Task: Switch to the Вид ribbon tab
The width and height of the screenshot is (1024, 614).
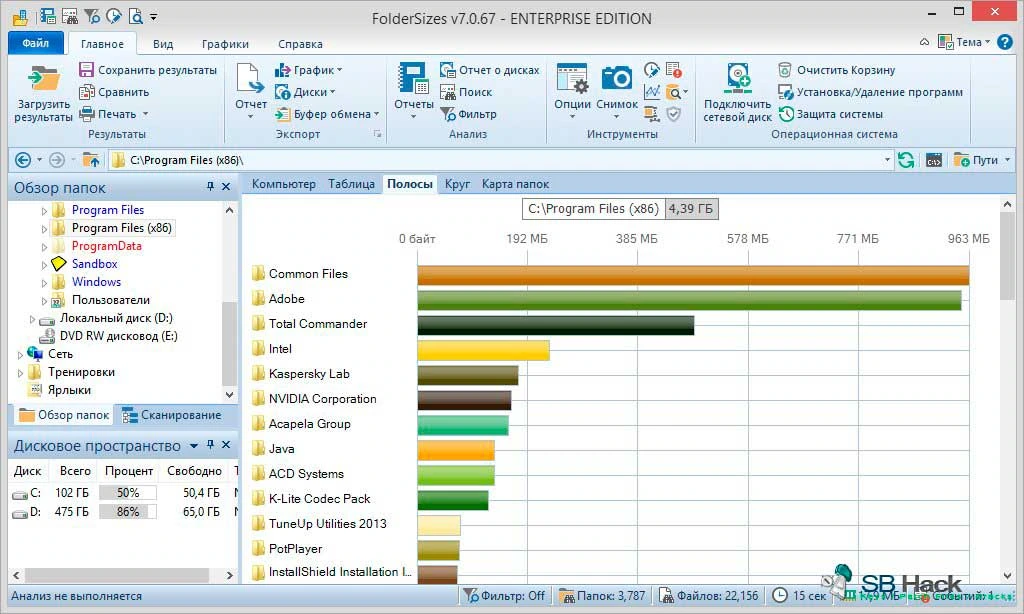Action: point(163,44)
